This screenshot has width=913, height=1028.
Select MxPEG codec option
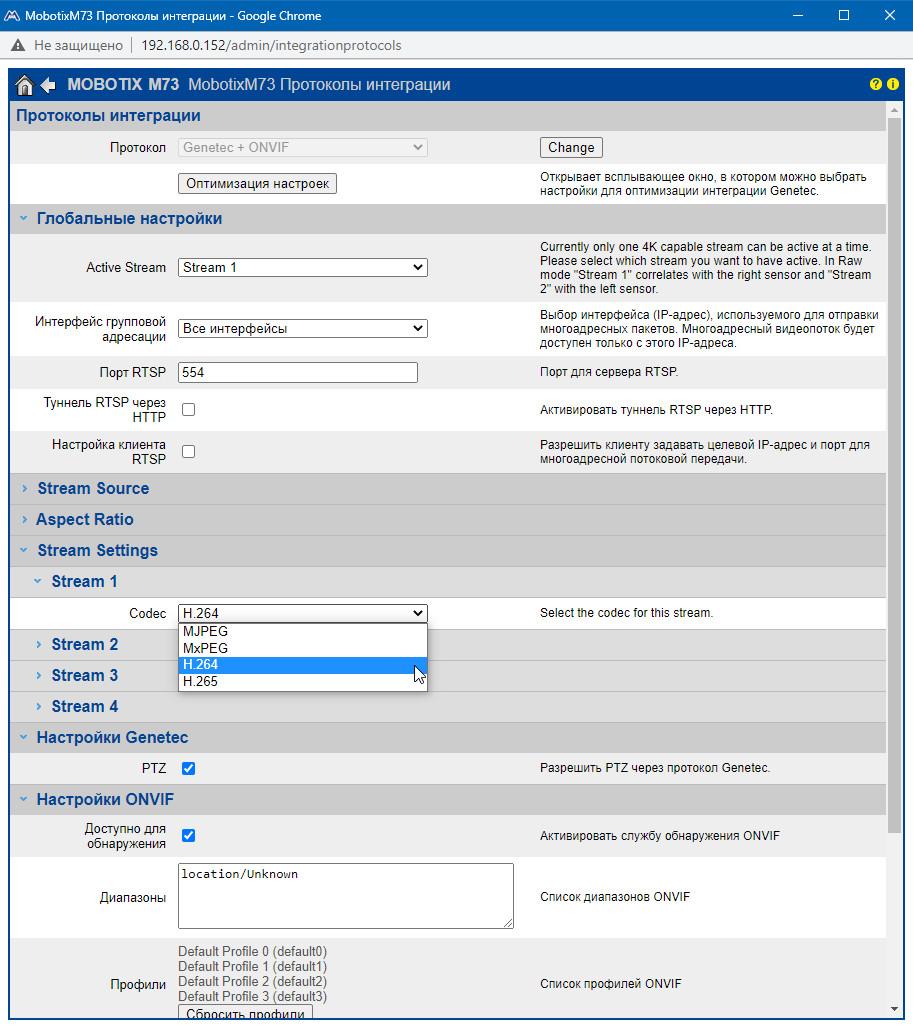(303, 648)
